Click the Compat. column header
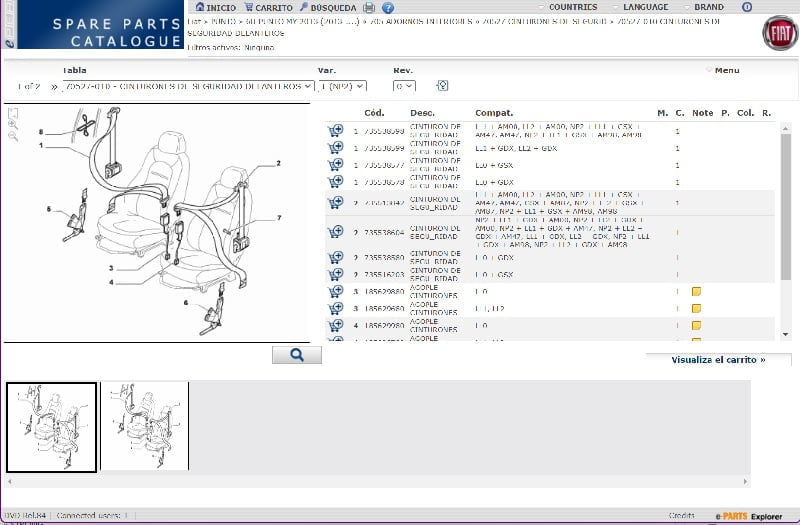 (x=494, y=113)
